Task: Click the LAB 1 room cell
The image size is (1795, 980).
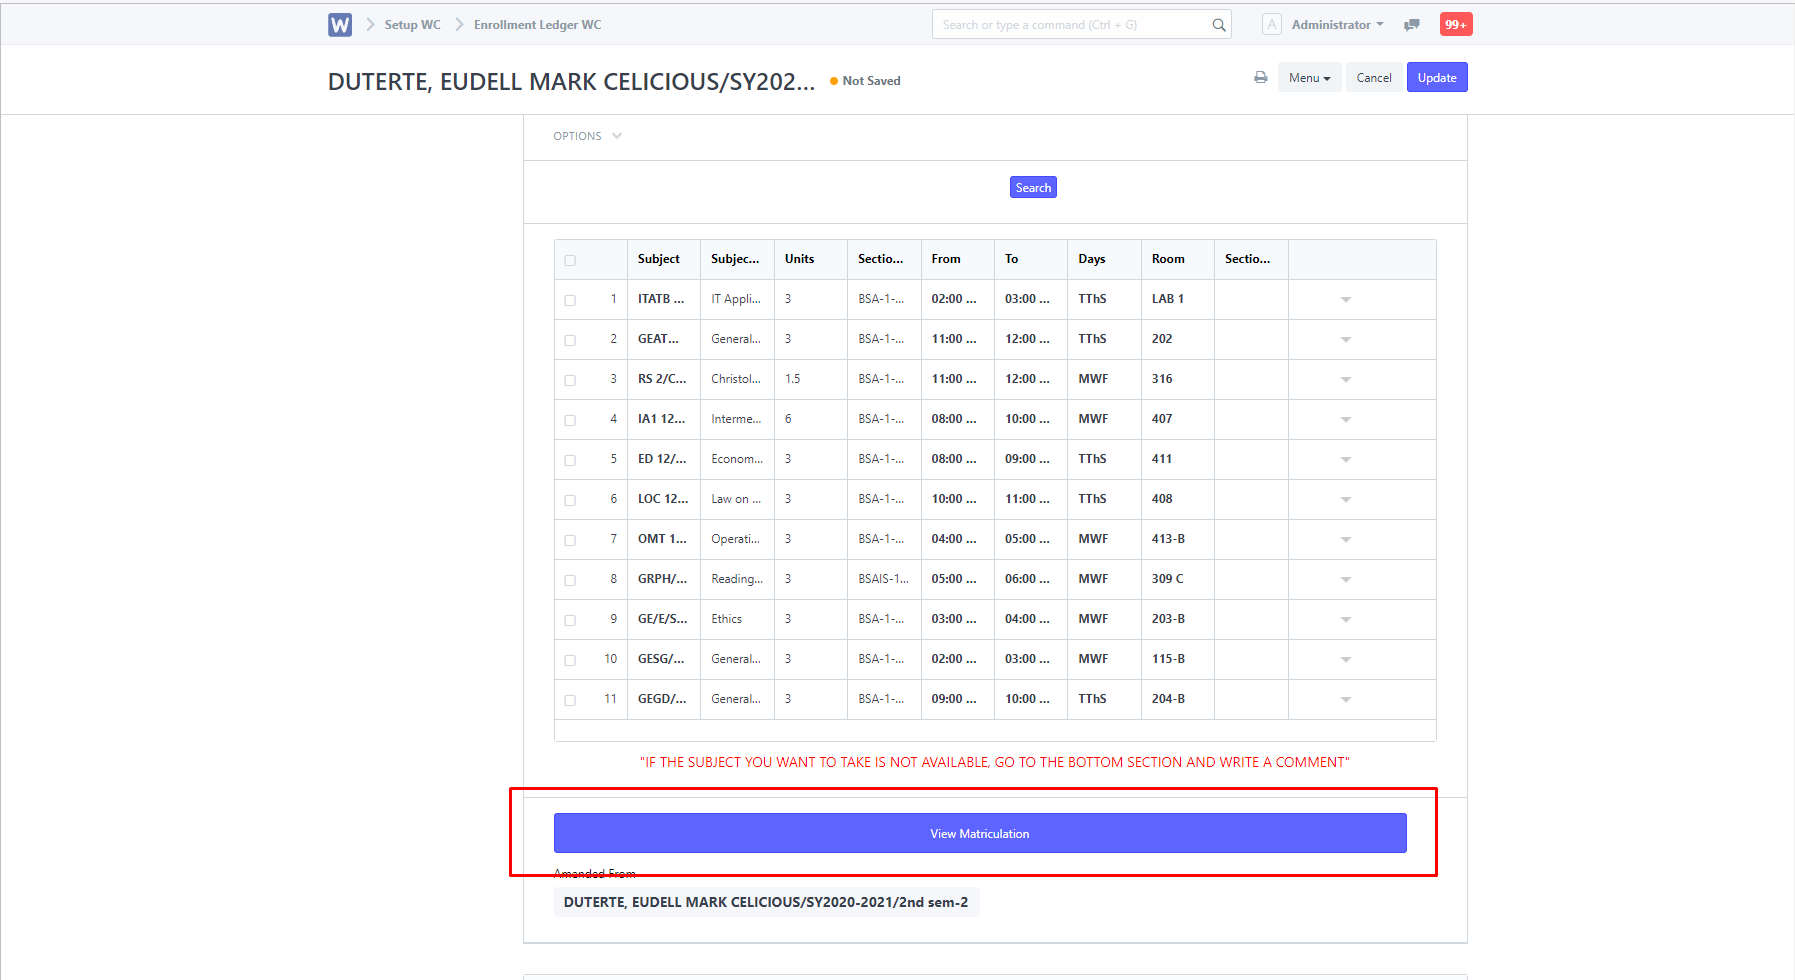Action: coord(1177,299)
